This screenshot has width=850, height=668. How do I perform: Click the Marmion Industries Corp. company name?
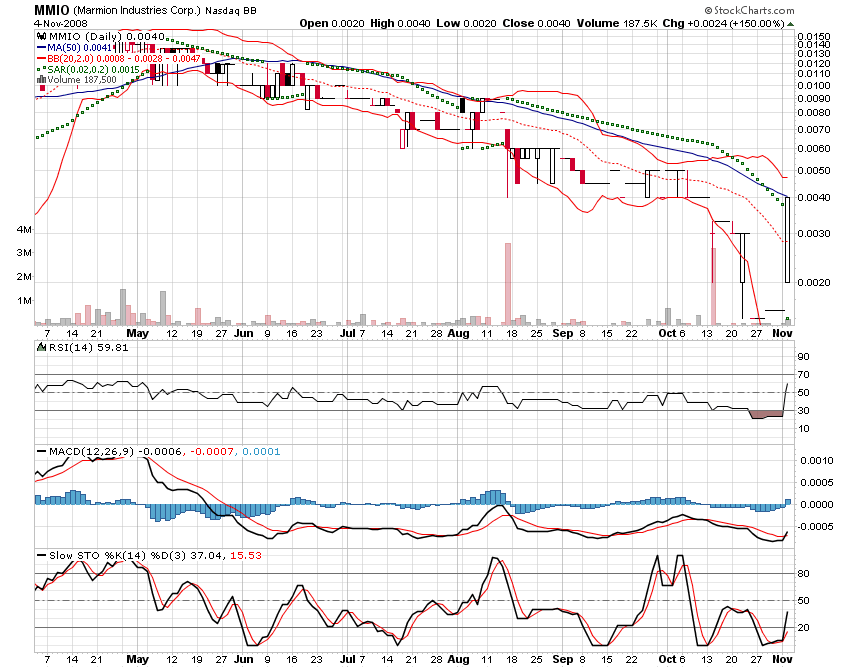(x=137, y=10)
